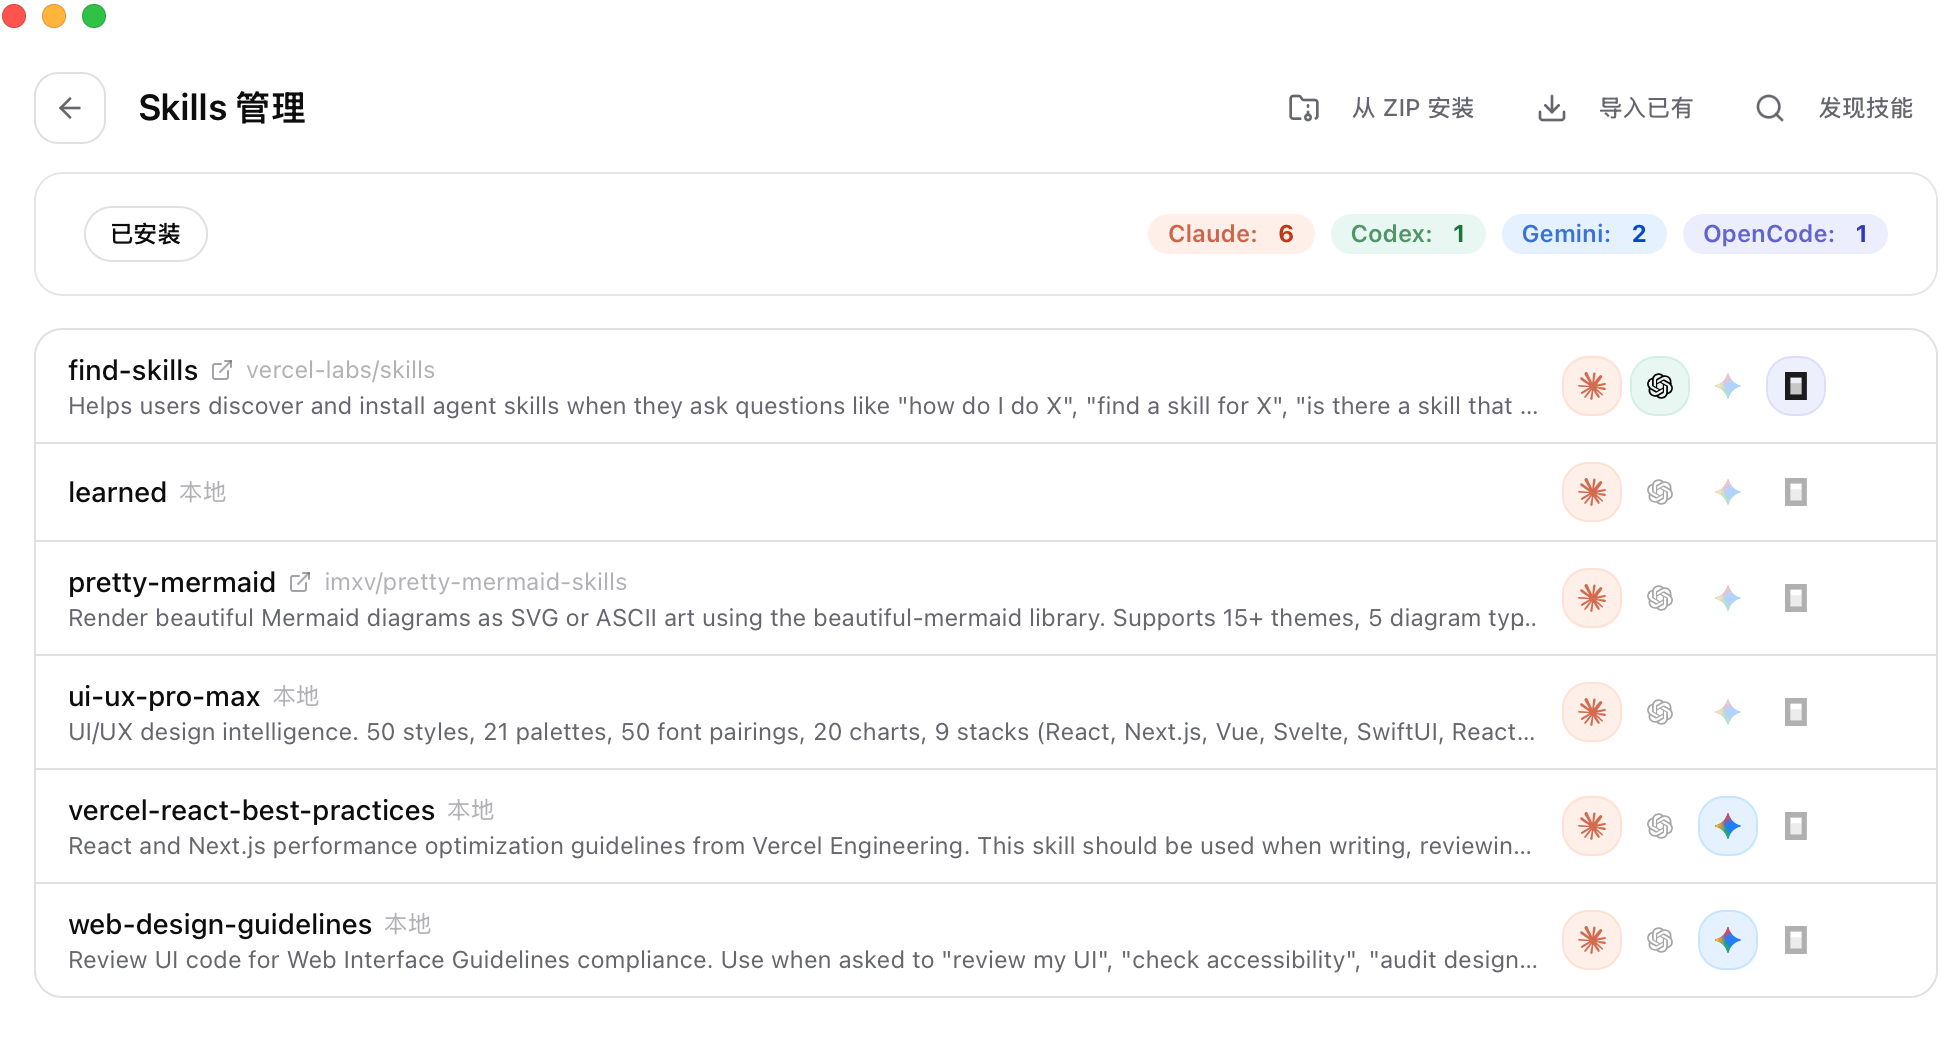The width and height of the screenshot is (1944, 1048).
Task: Enable Codex icon for pretty-mermaid
Action: pyautogui.click(x=1660, y=598)
